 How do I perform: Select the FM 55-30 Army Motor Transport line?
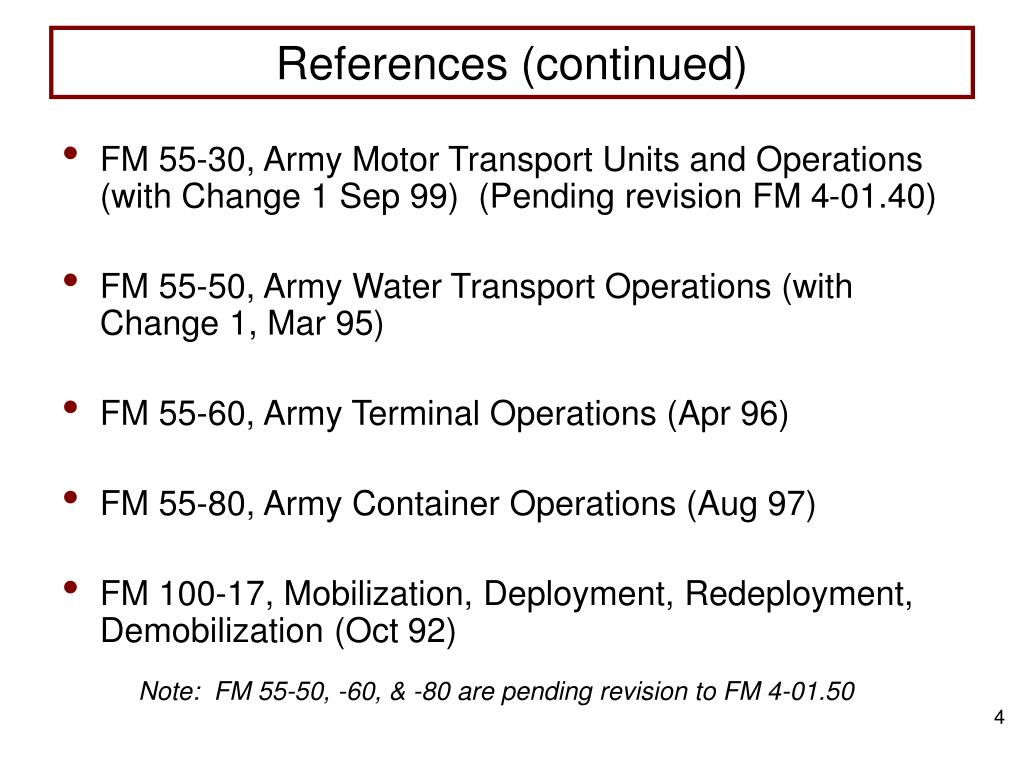511,160
